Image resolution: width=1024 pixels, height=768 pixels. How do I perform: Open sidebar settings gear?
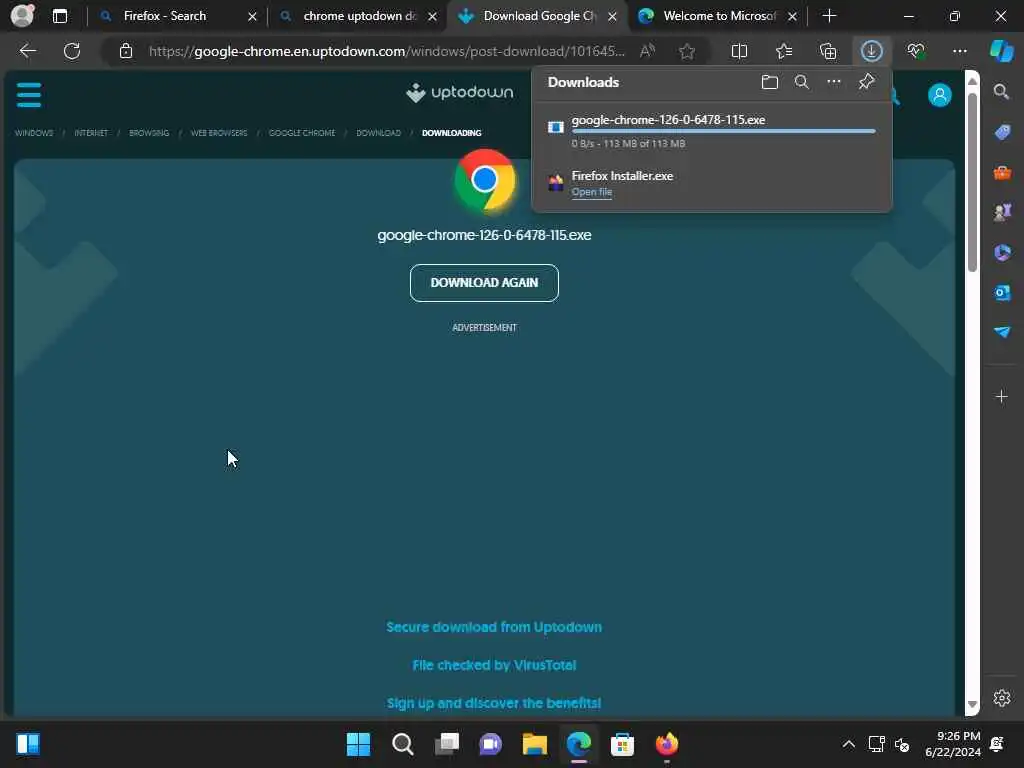[x=1001, y=697]
